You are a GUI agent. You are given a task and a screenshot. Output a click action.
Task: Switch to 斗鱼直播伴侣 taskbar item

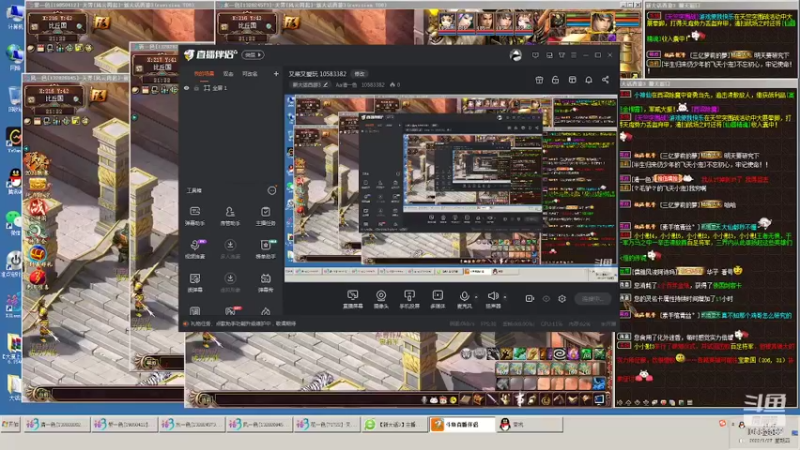pos(462,424)
